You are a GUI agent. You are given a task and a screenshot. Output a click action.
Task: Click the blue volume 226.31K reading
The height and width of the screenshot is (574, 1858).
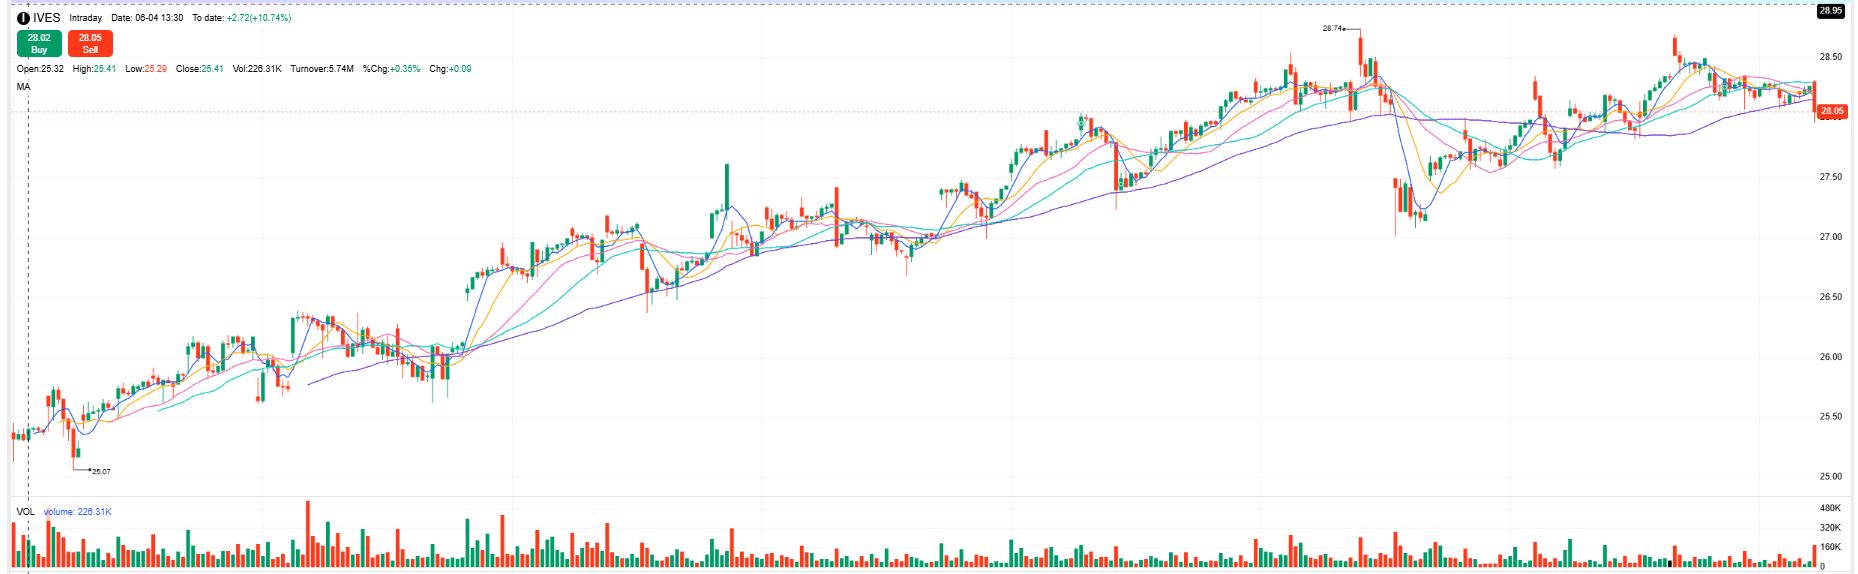[x=78, y=512]
